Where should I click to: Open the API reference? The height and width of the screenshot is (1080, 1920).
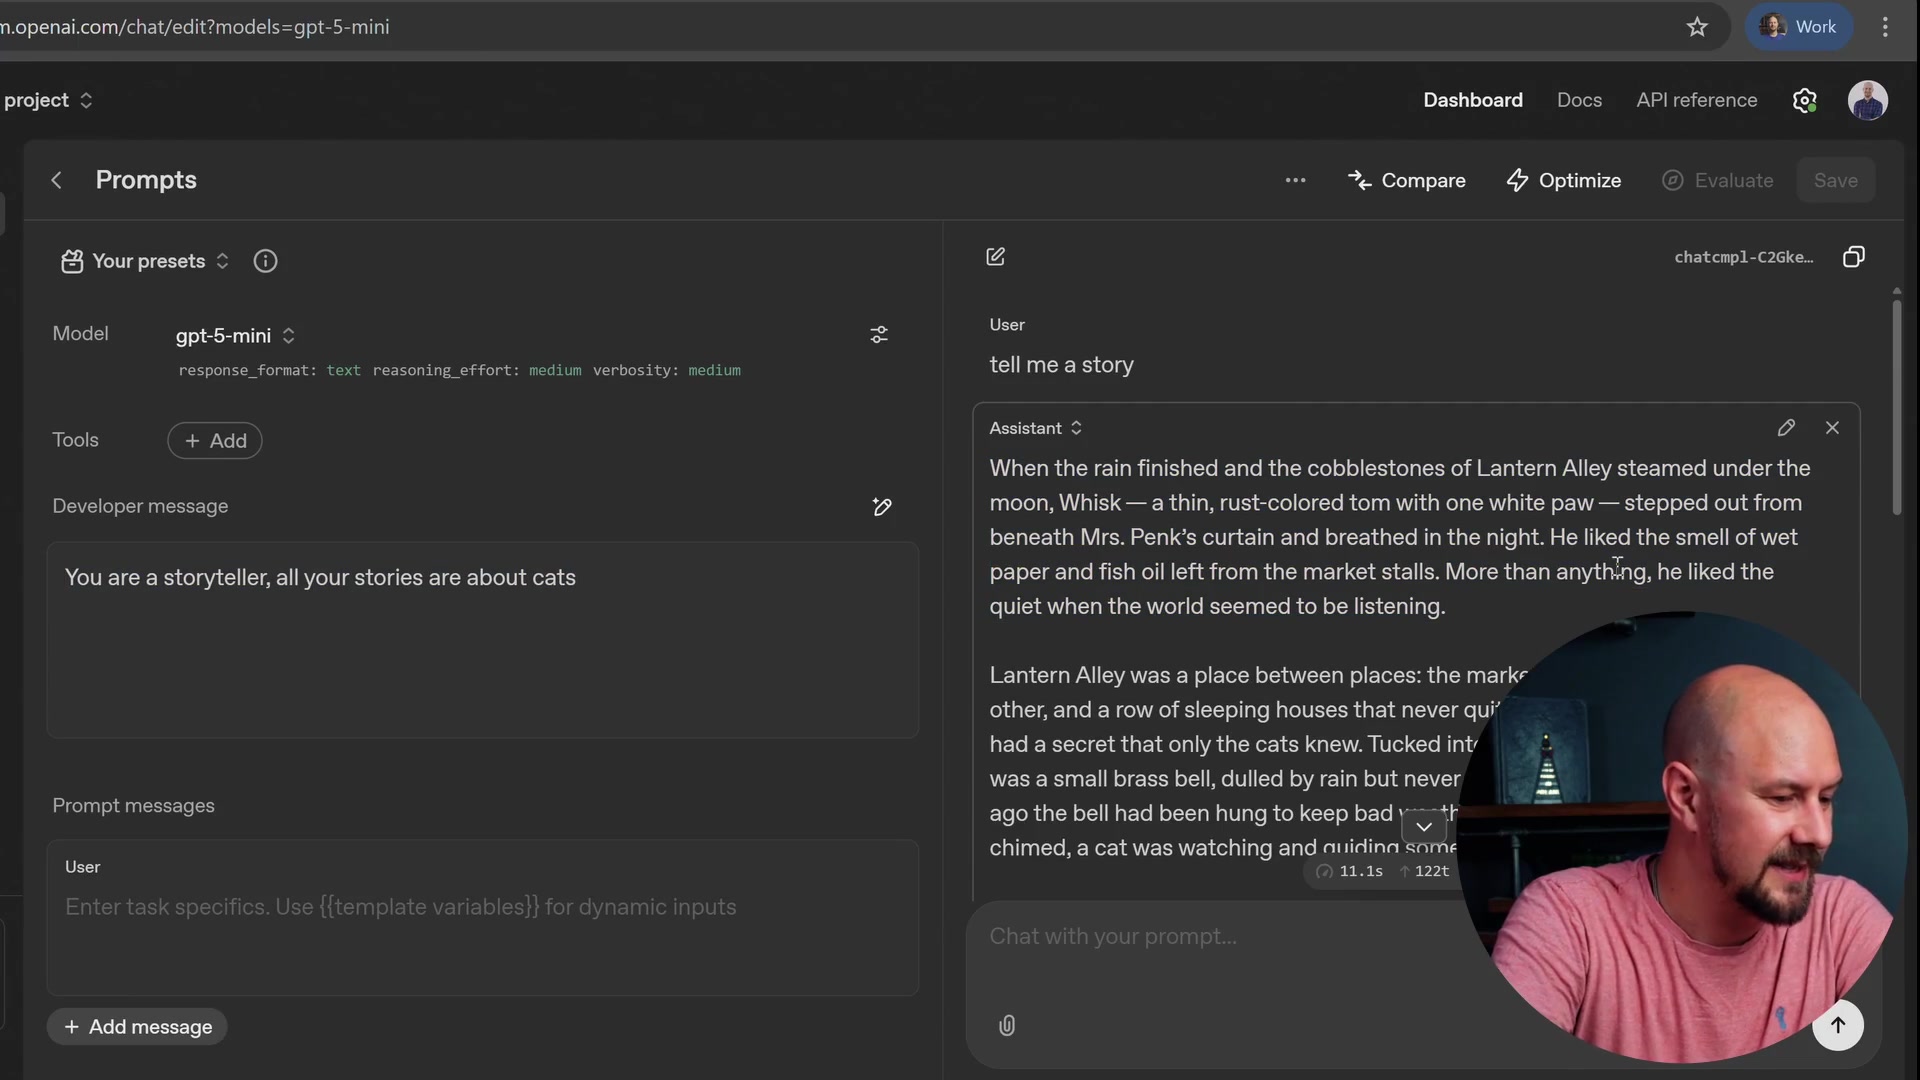point(1697,100)
